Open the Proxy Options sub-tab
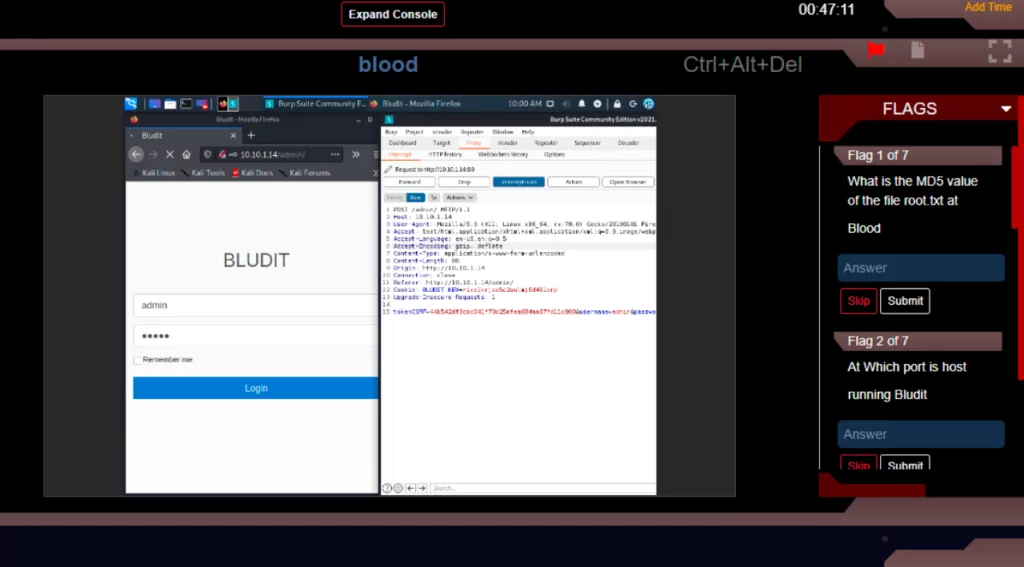Image resolution: width=1024 pixels, height=567 pixels. tap(554, 155)
